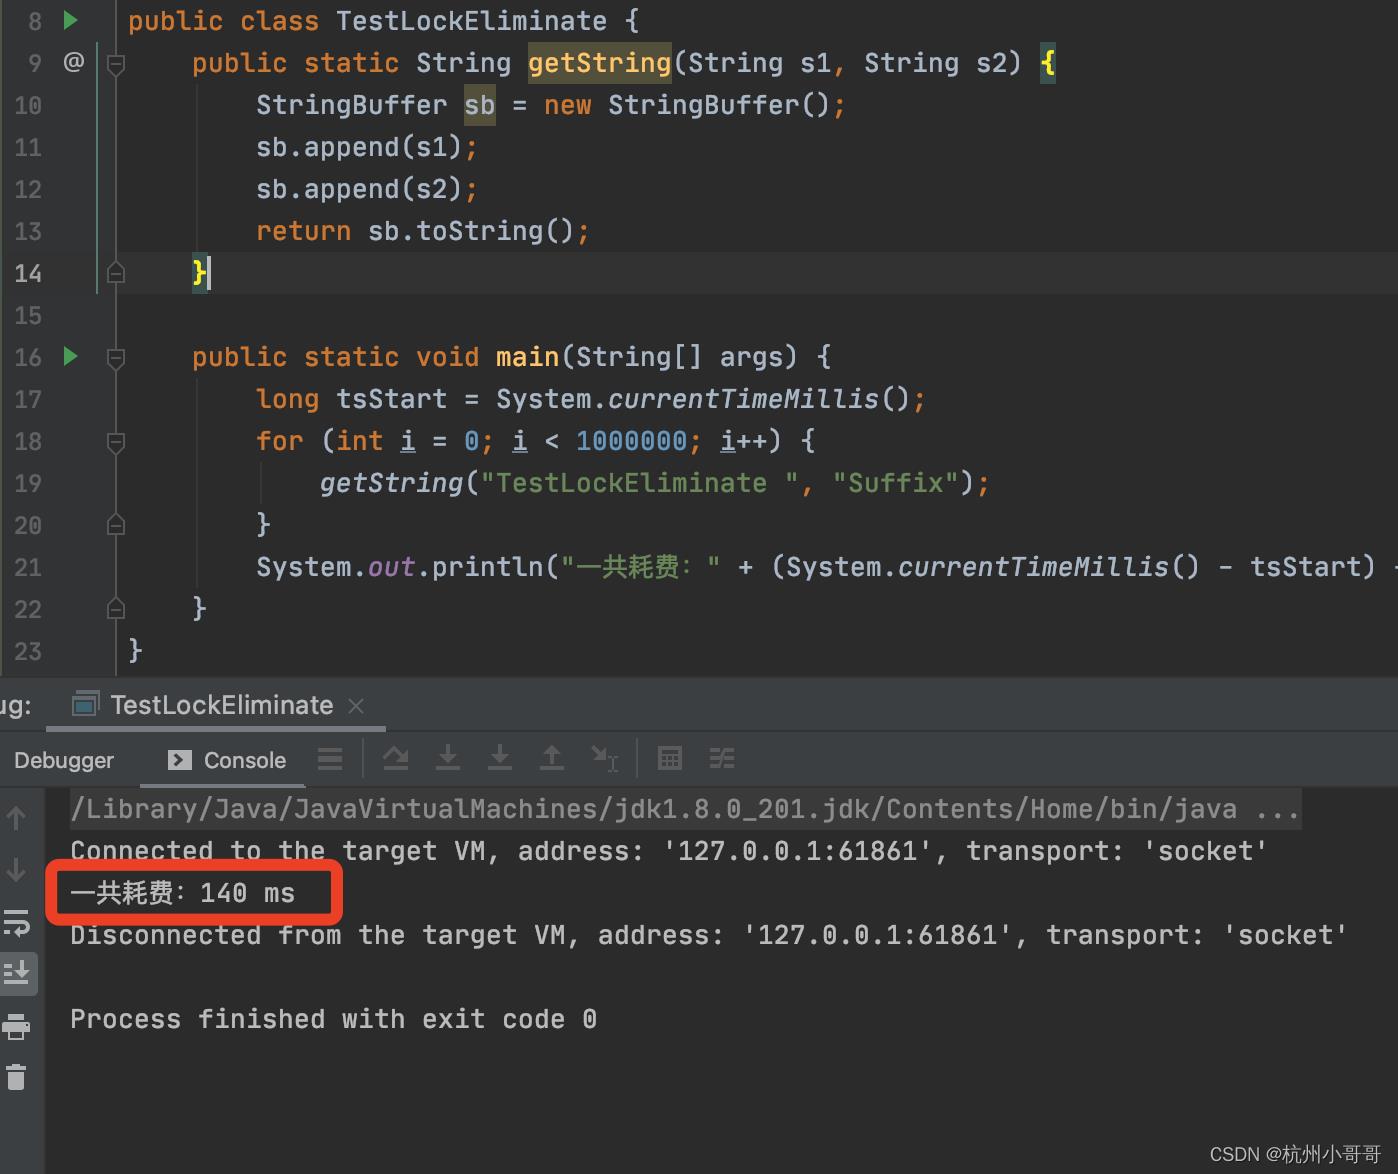Click the run gutter icon beside class TestLockEliminate
The height and width of the screenshot is (1174, 1398).
[x=70, y=20]
